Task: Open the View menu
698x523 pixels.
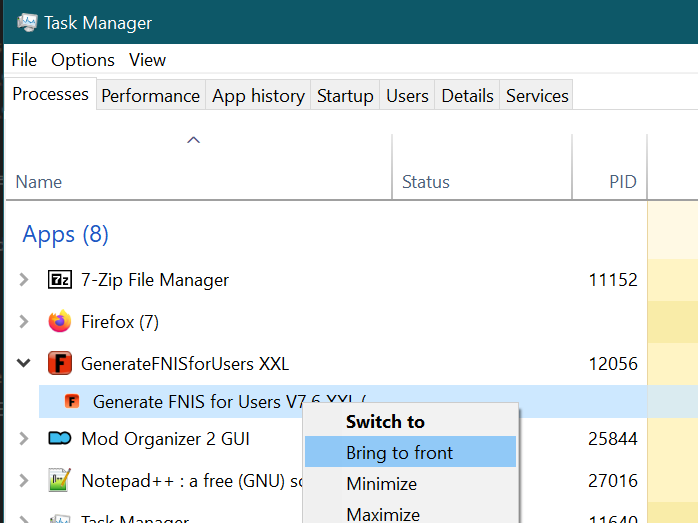Action: tap(147, 60)
